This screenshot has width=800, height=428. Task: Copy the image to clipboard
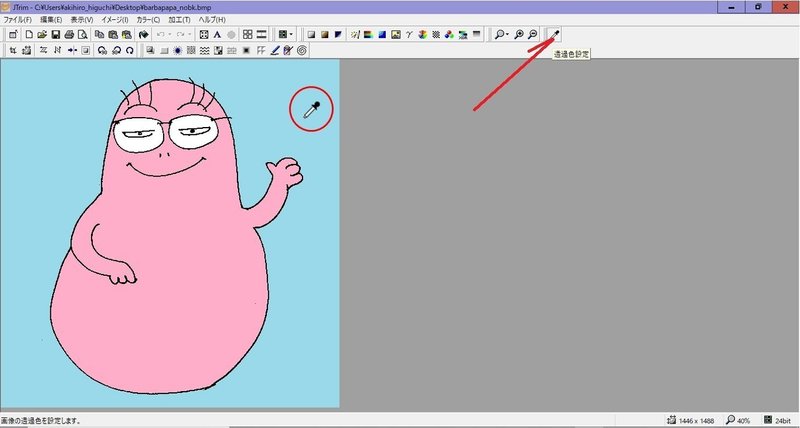99,35
